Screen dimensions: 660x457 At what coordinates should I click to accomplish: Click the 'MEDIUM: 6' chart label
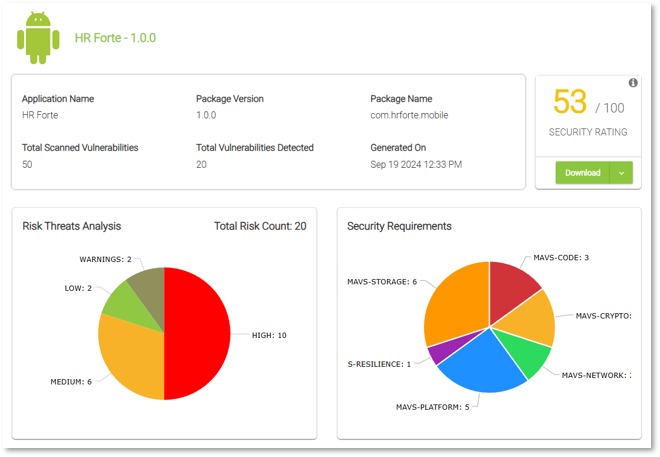tap(71, 382)
